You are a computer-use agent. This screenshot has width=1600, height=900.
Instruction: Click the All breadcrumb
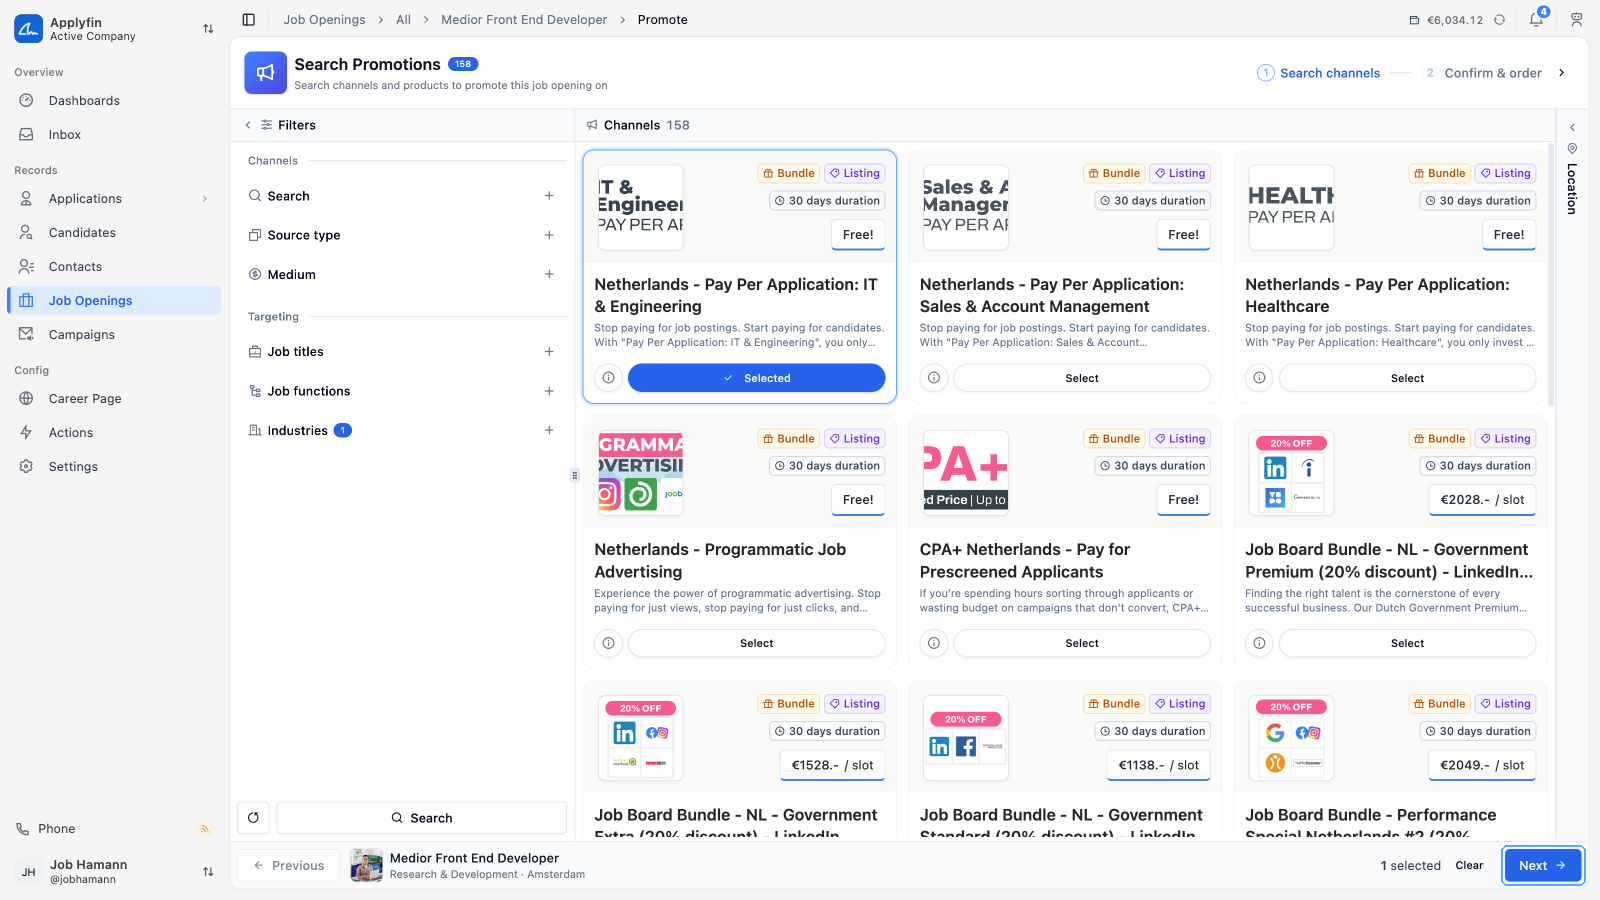(403, 19)
